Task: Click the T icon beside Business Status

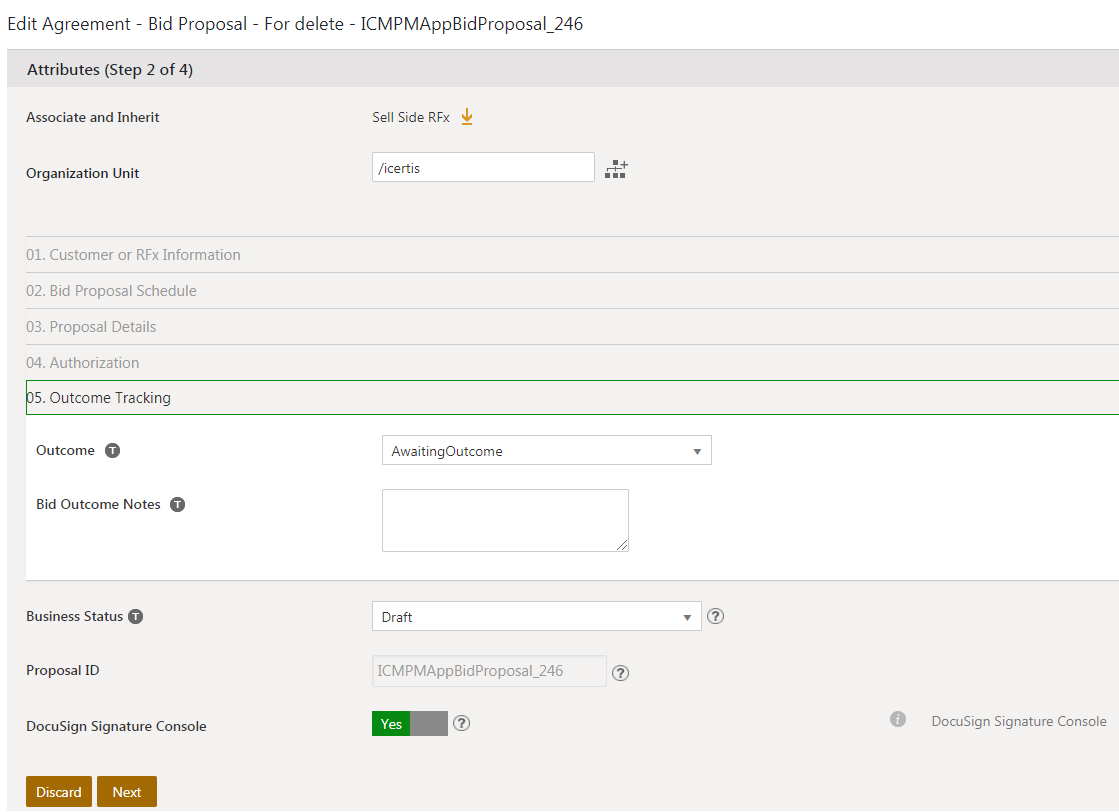Action: [x=136, y=617]
